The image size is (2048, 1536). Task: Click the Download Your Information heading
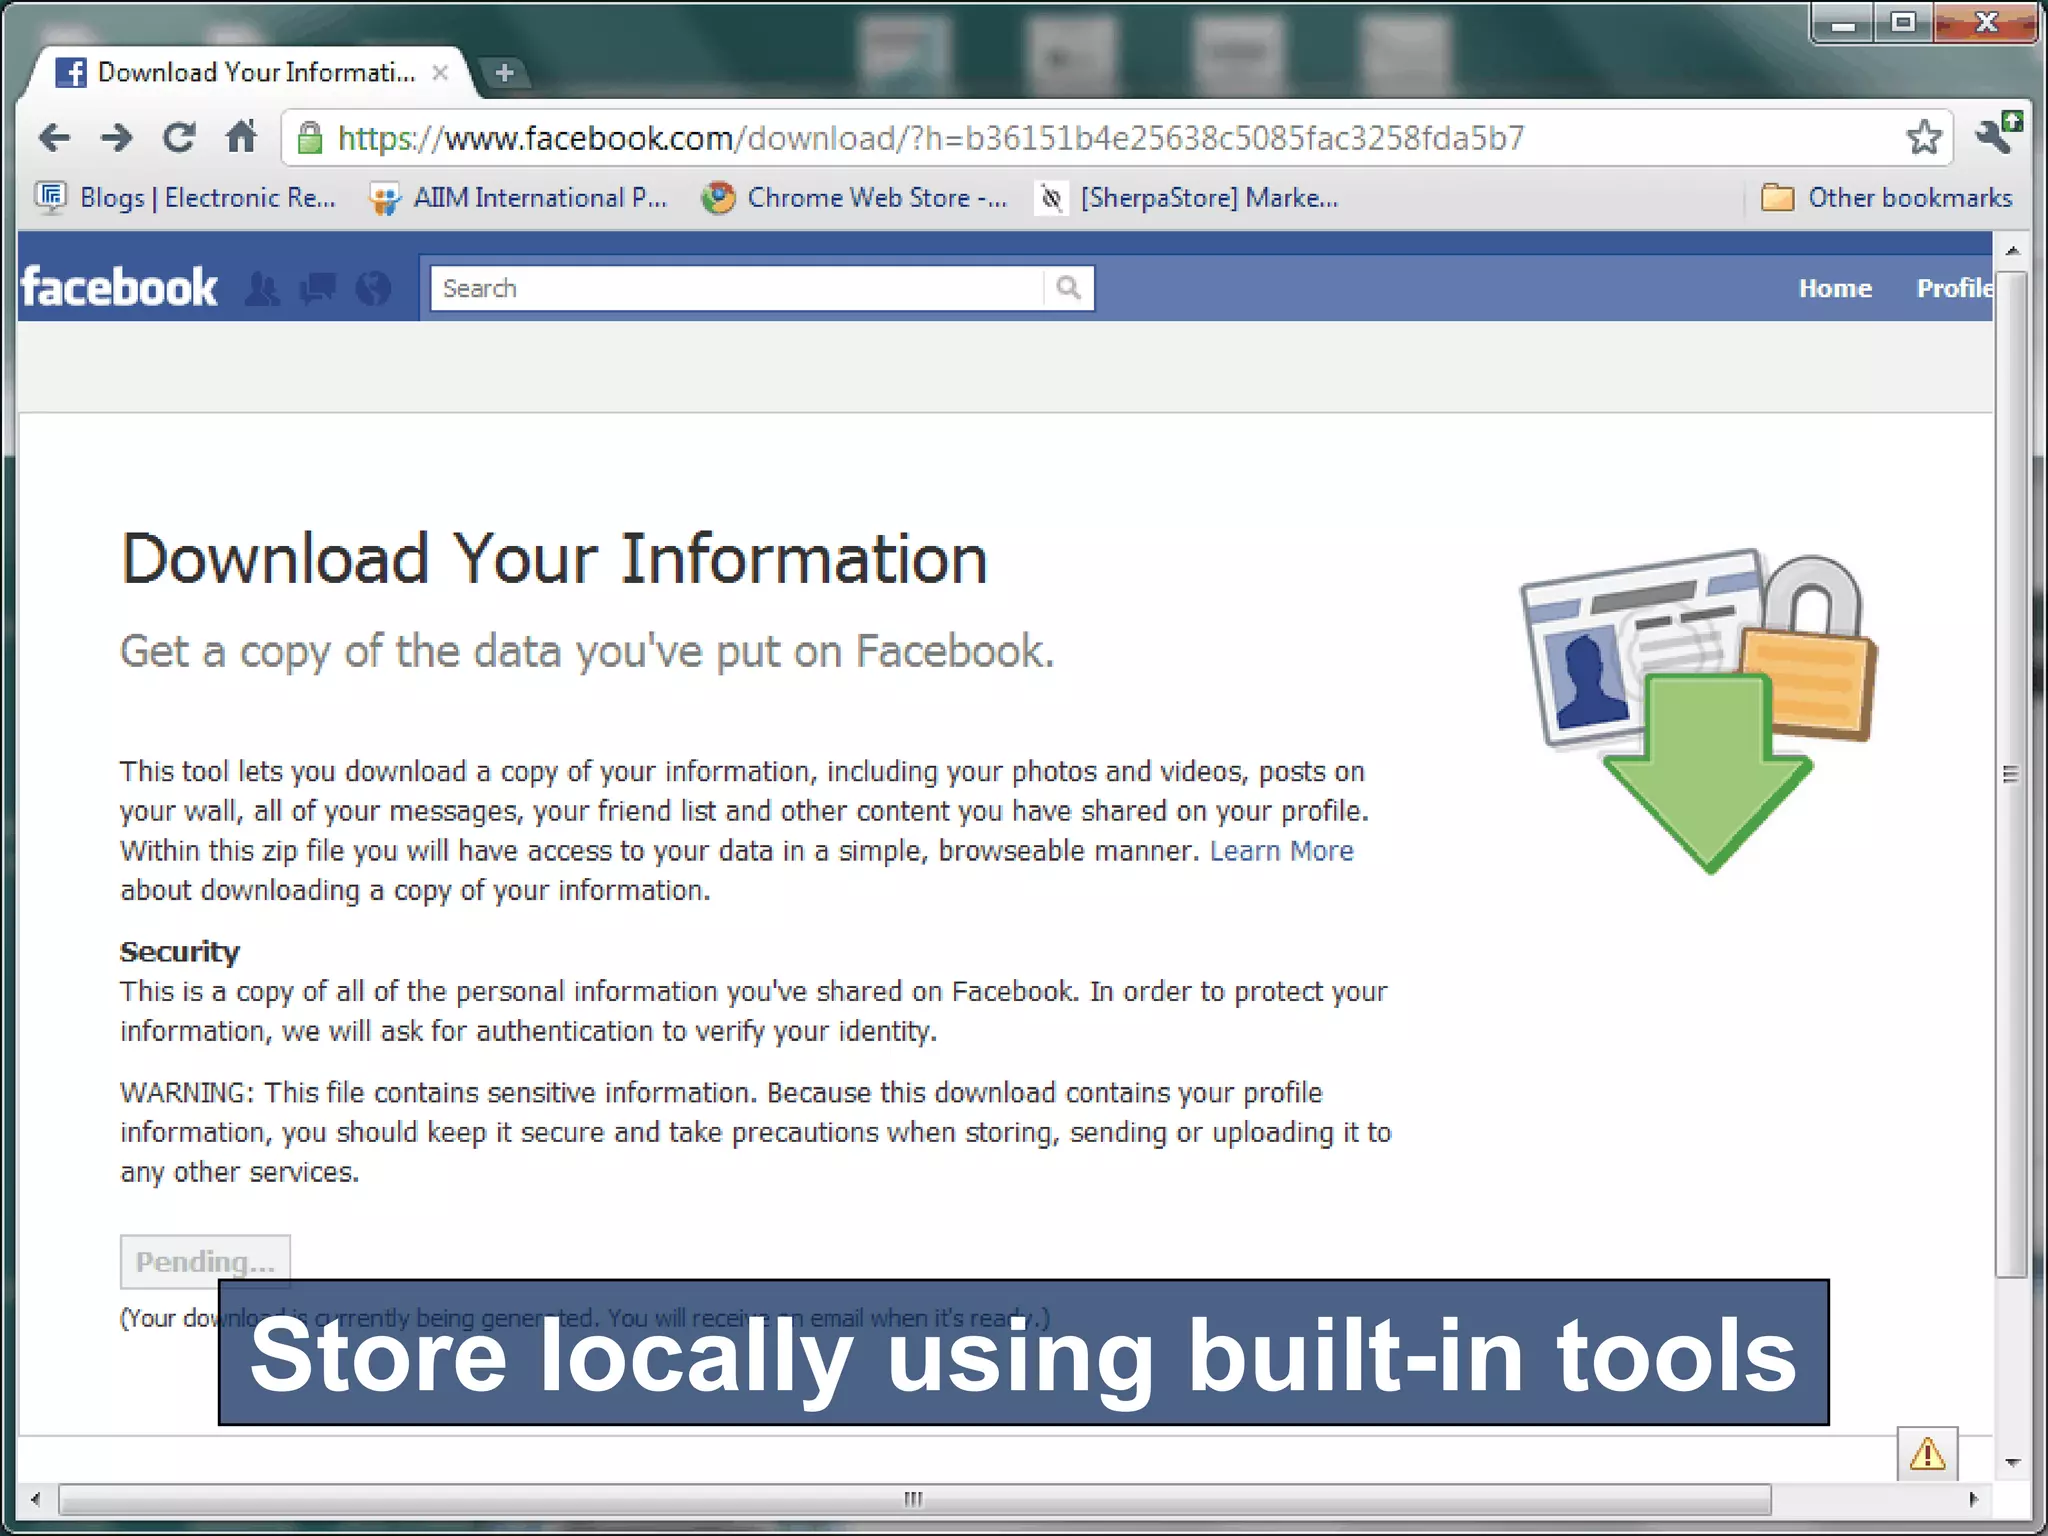(x=554, y=558)
